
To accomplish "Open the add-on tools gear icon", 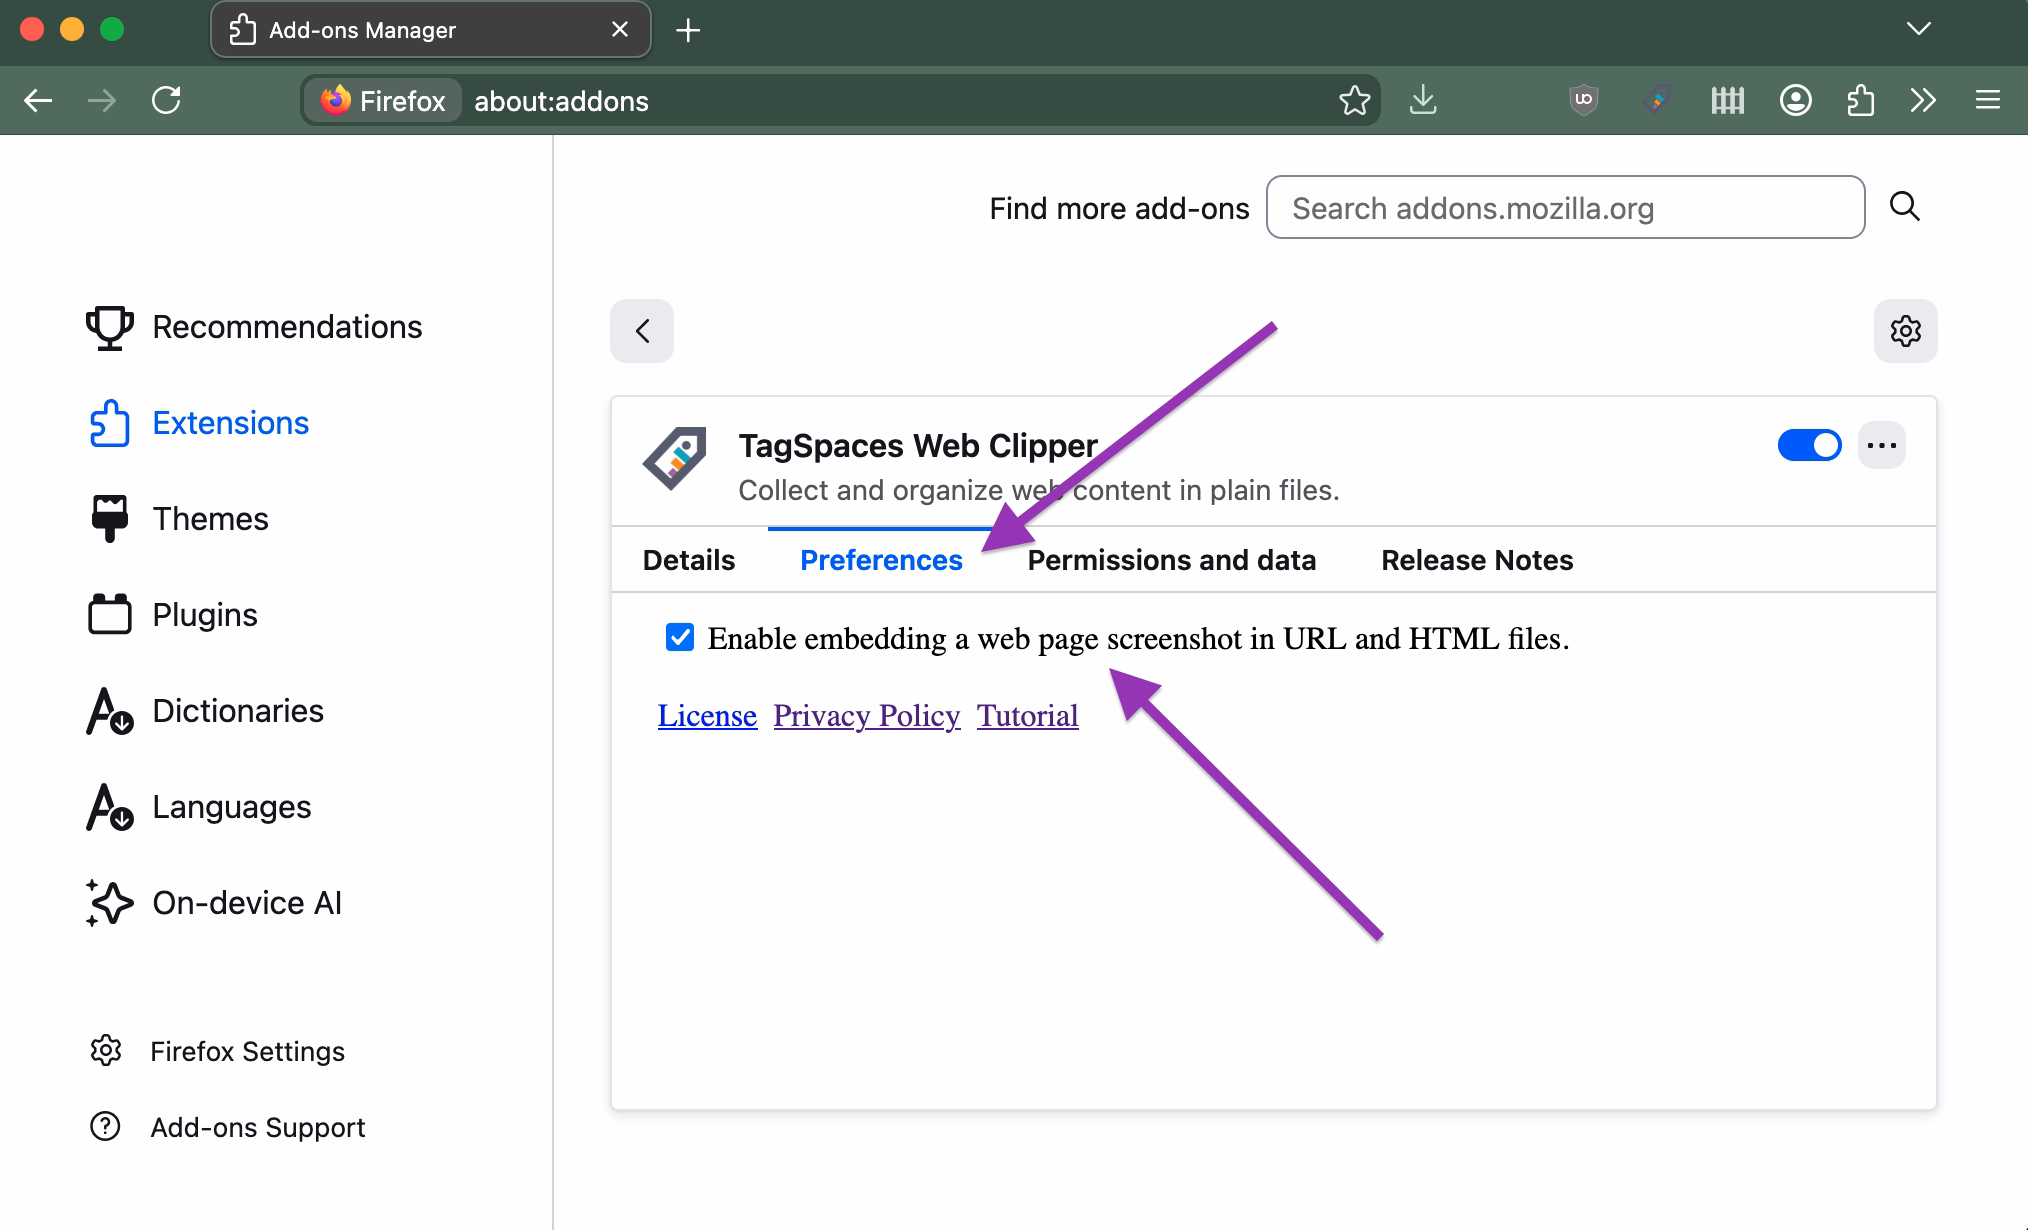I will click(1905, 331).
